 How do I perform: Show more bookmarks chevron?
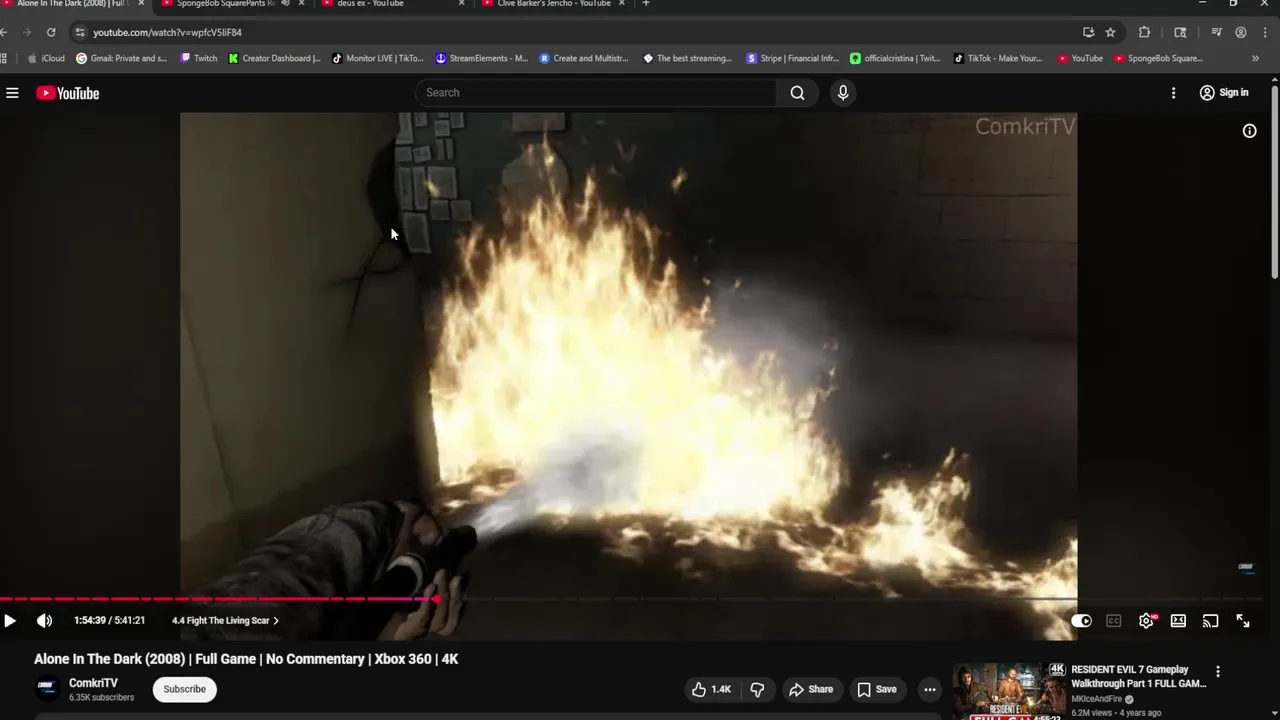pyautogui.click(x=1256, y=59)
